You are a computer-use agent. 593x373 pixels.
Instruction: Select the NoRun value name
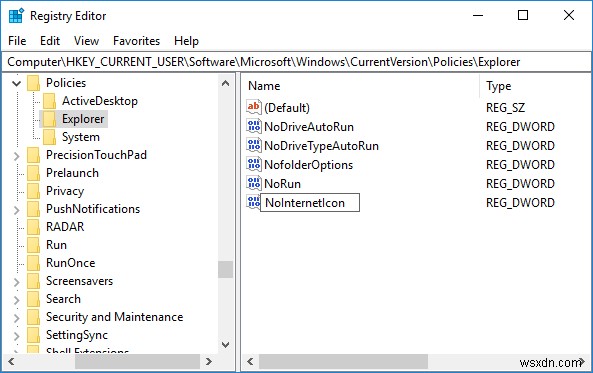283,184
